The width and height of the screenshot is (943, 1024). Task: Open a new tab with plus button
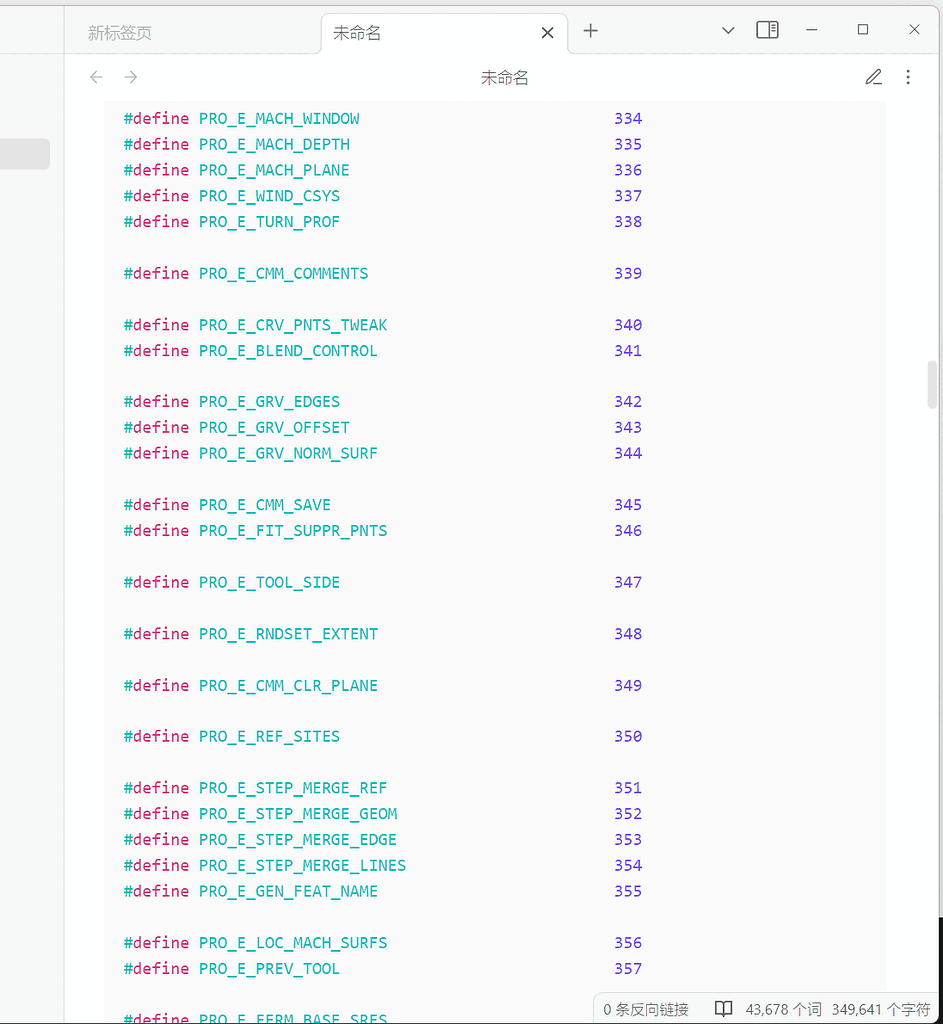tap(590, 31)
